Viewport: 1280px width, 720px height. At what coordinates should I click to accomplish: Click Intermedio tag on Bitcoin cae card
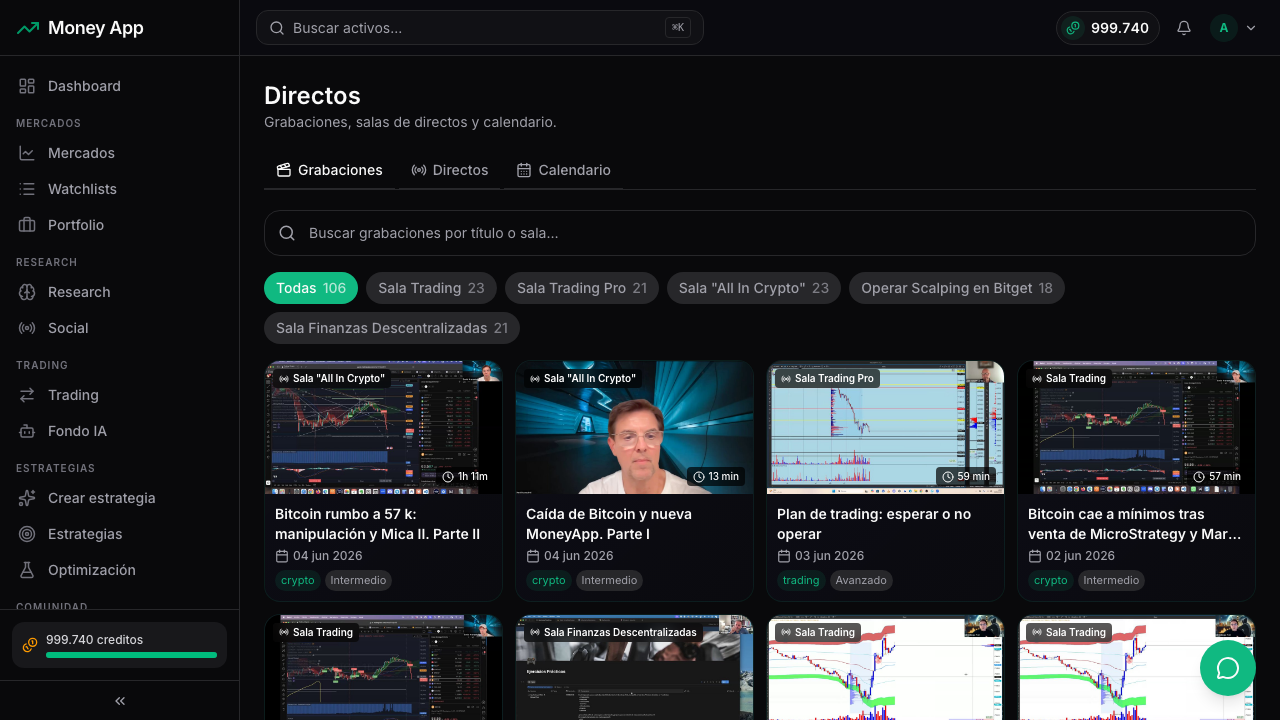pyautogui.click(x=1111, y=580)
